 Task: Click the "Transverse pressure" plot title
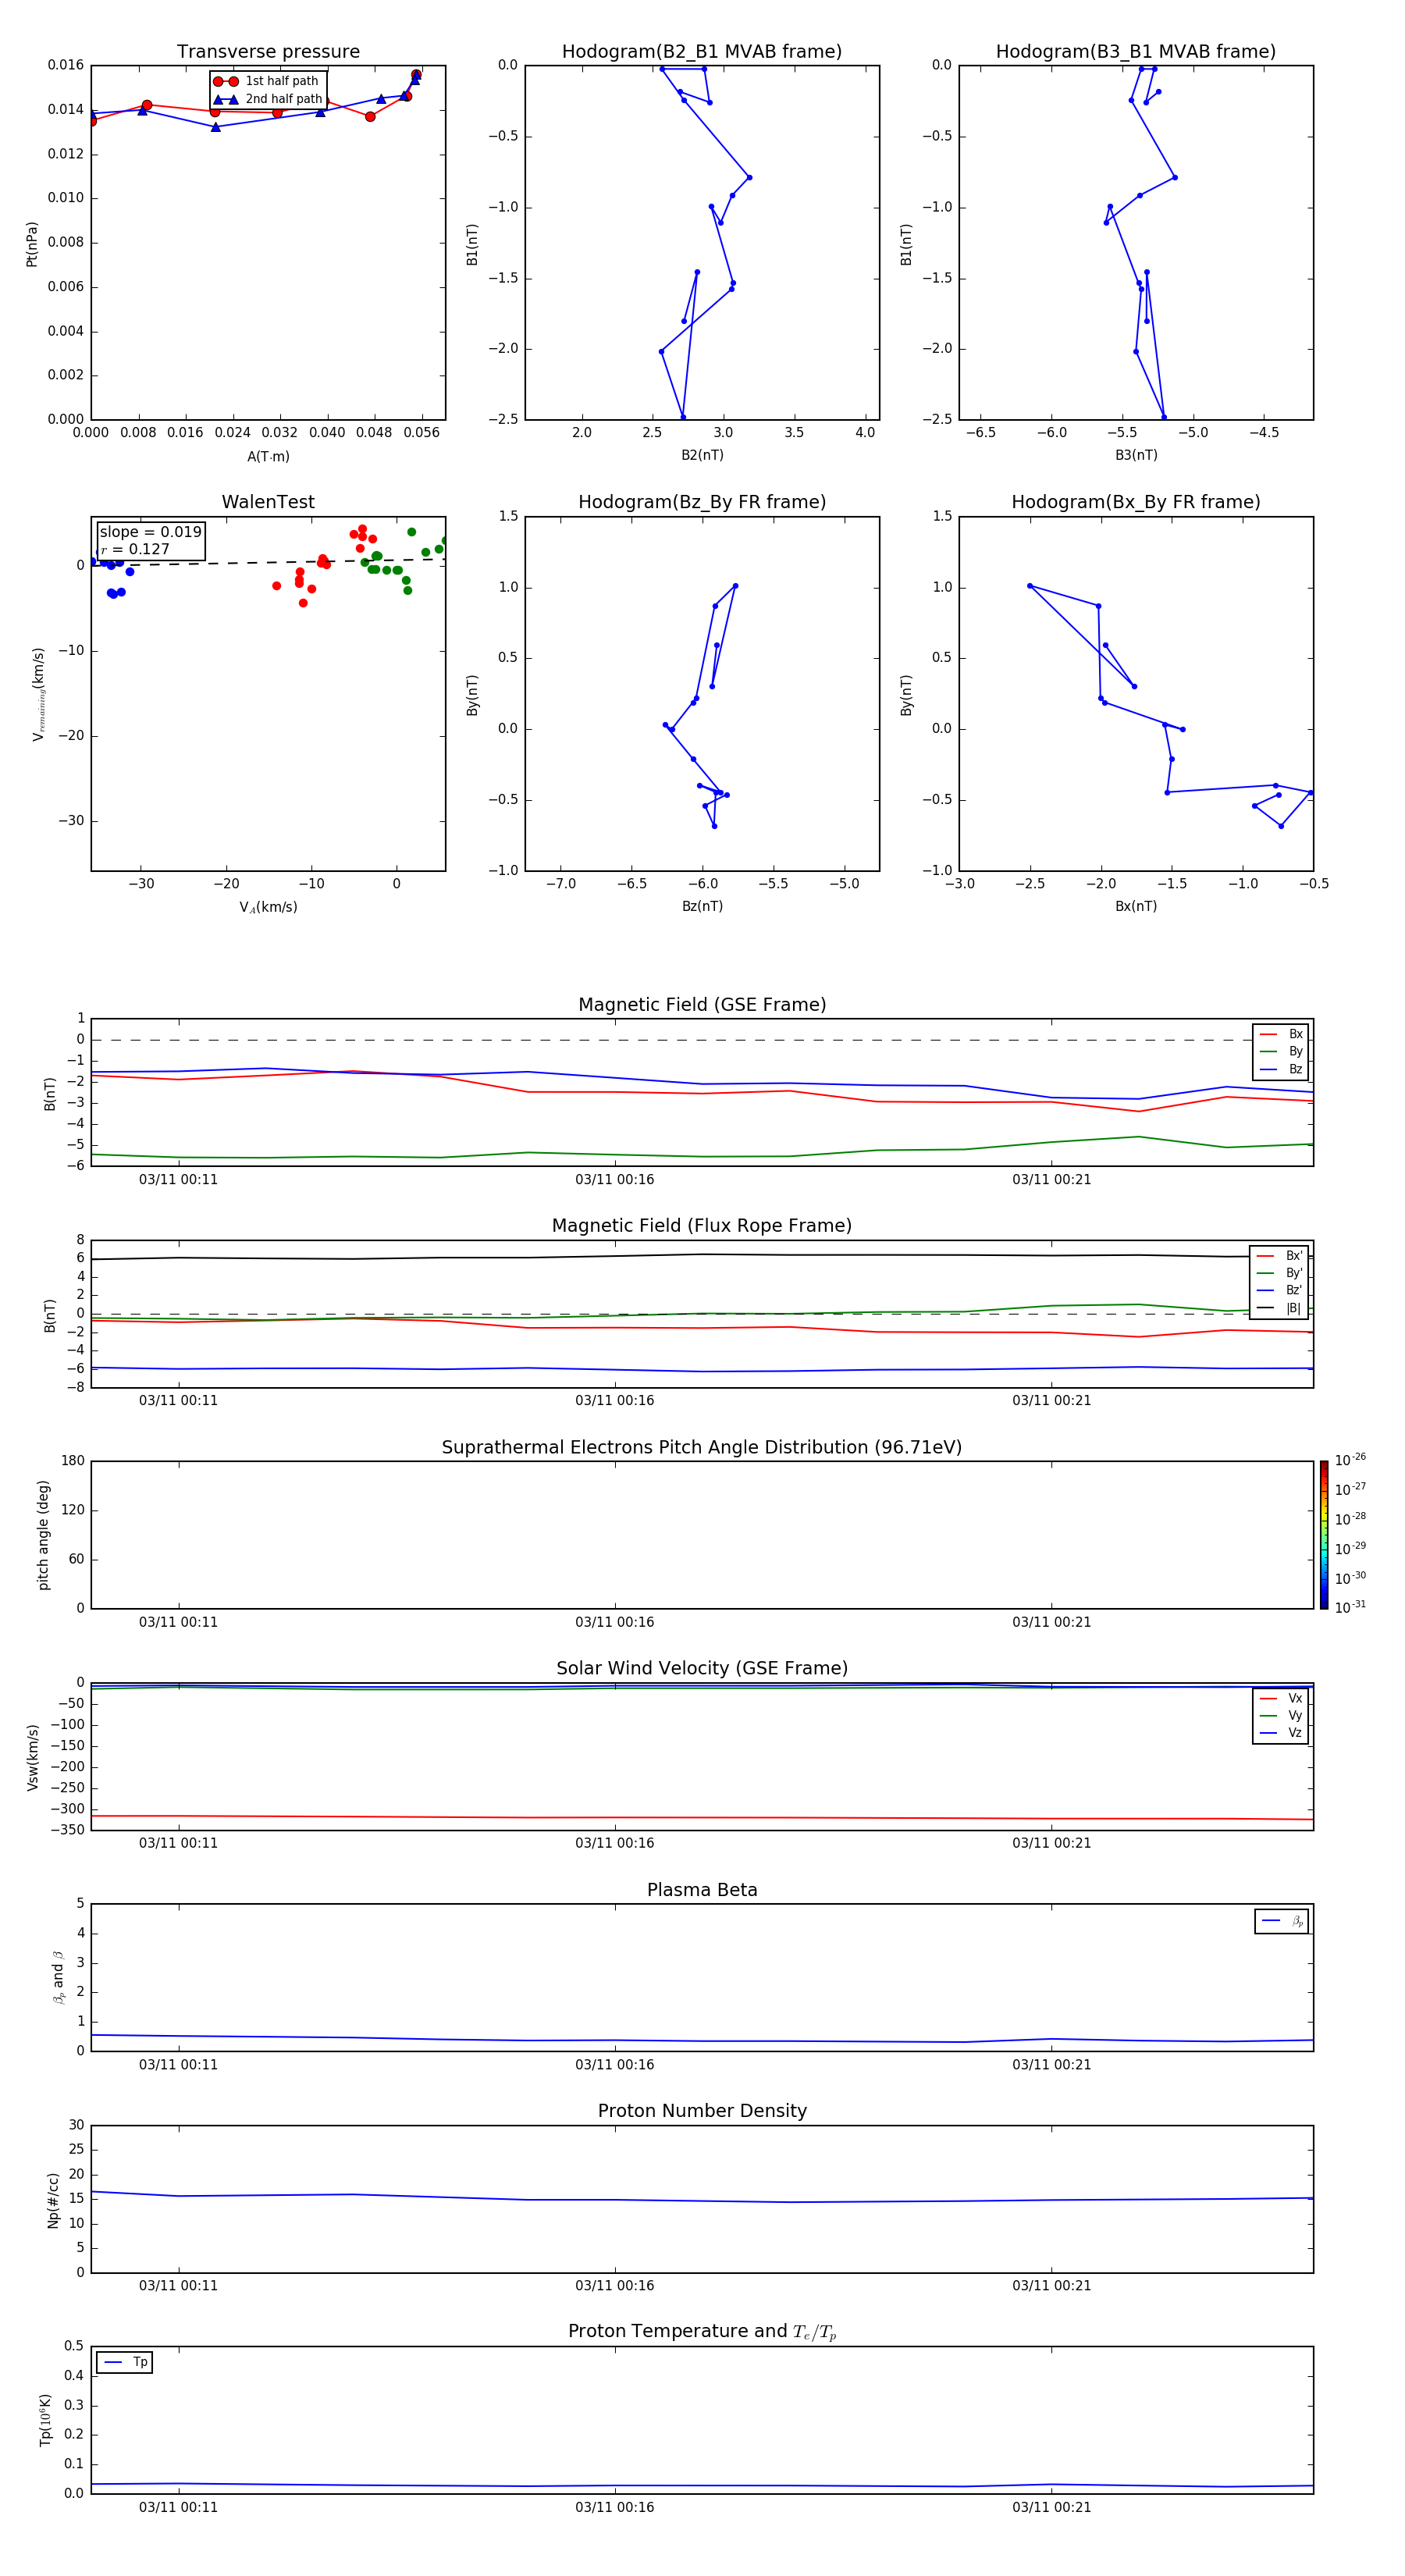click(x=268, y=52)
